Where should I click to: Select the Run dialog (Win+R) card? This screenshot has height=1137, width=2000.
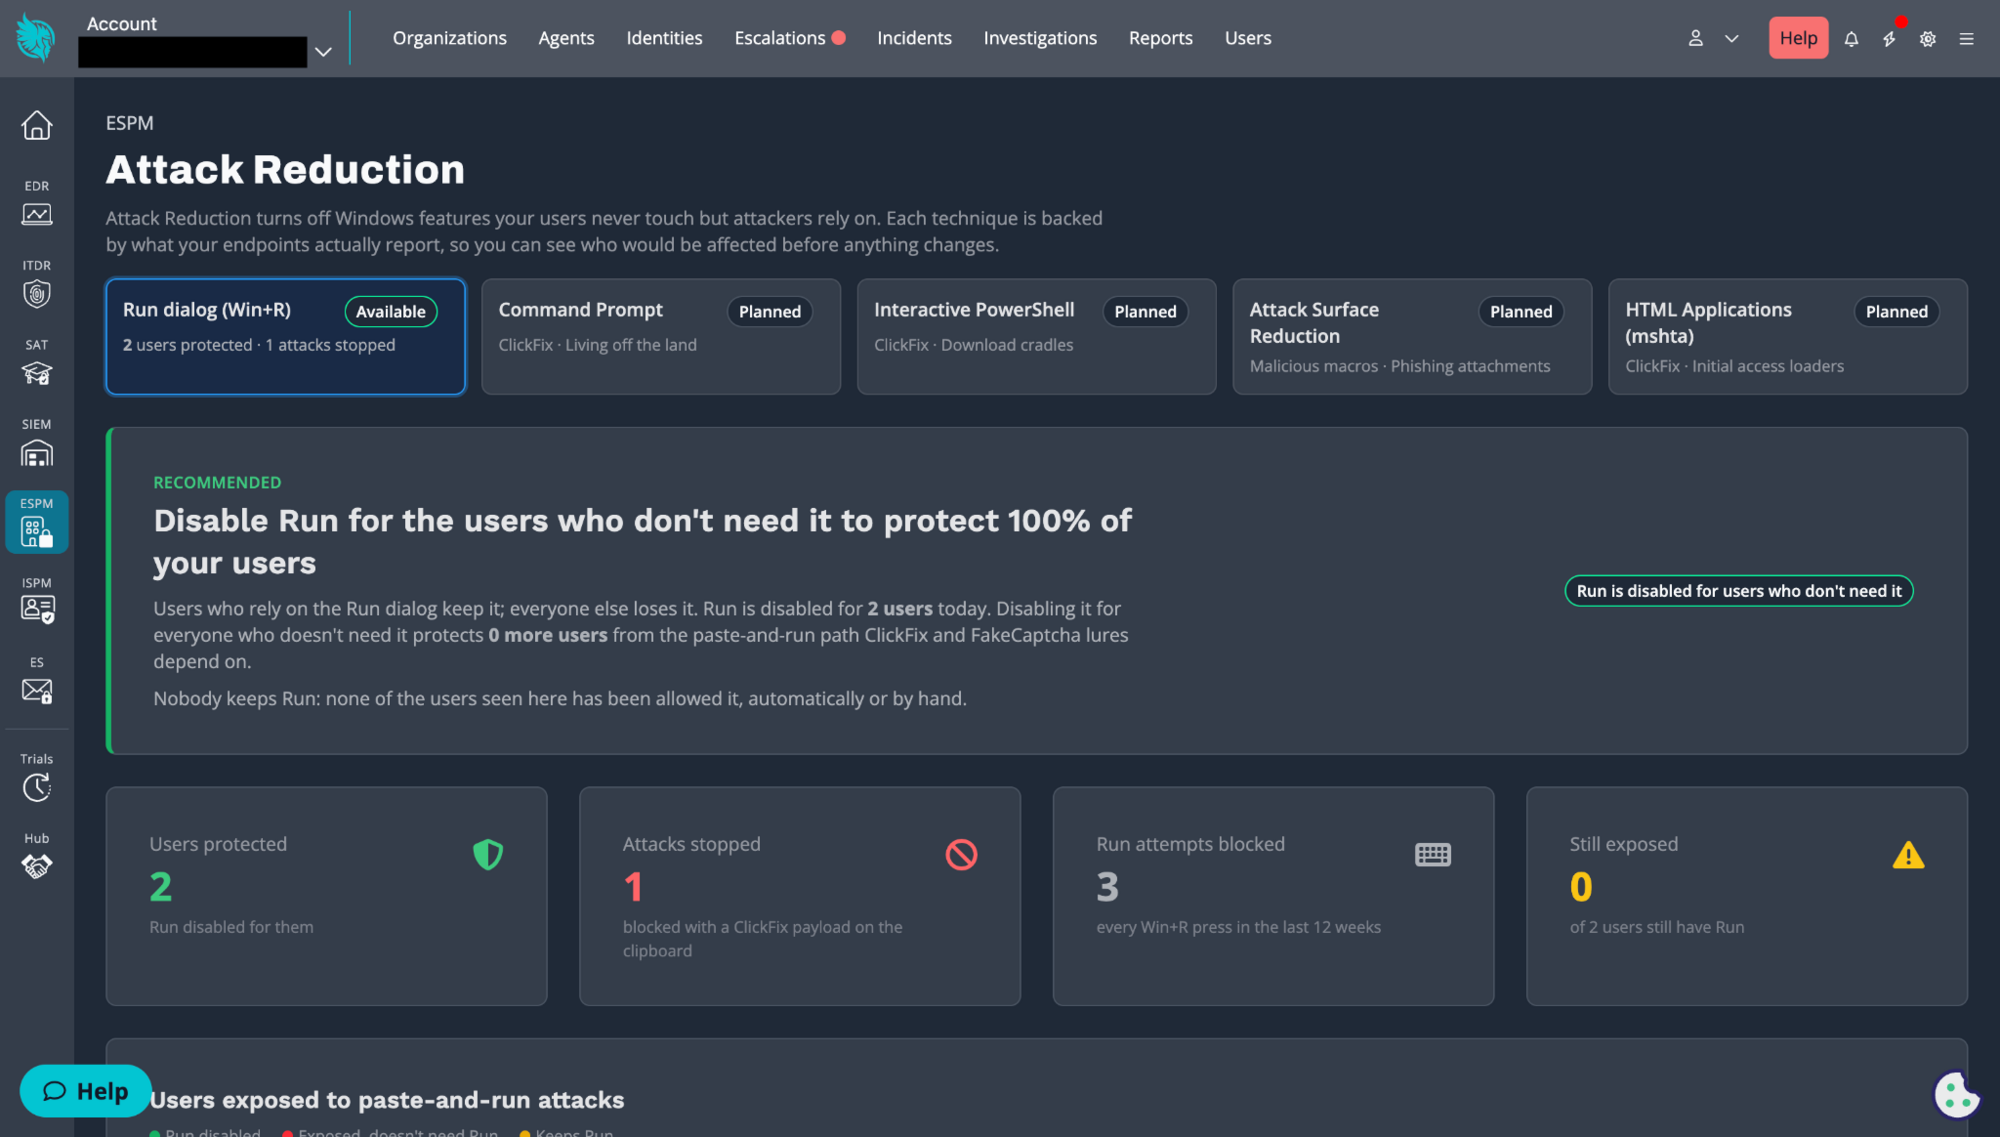coord(286,336)
